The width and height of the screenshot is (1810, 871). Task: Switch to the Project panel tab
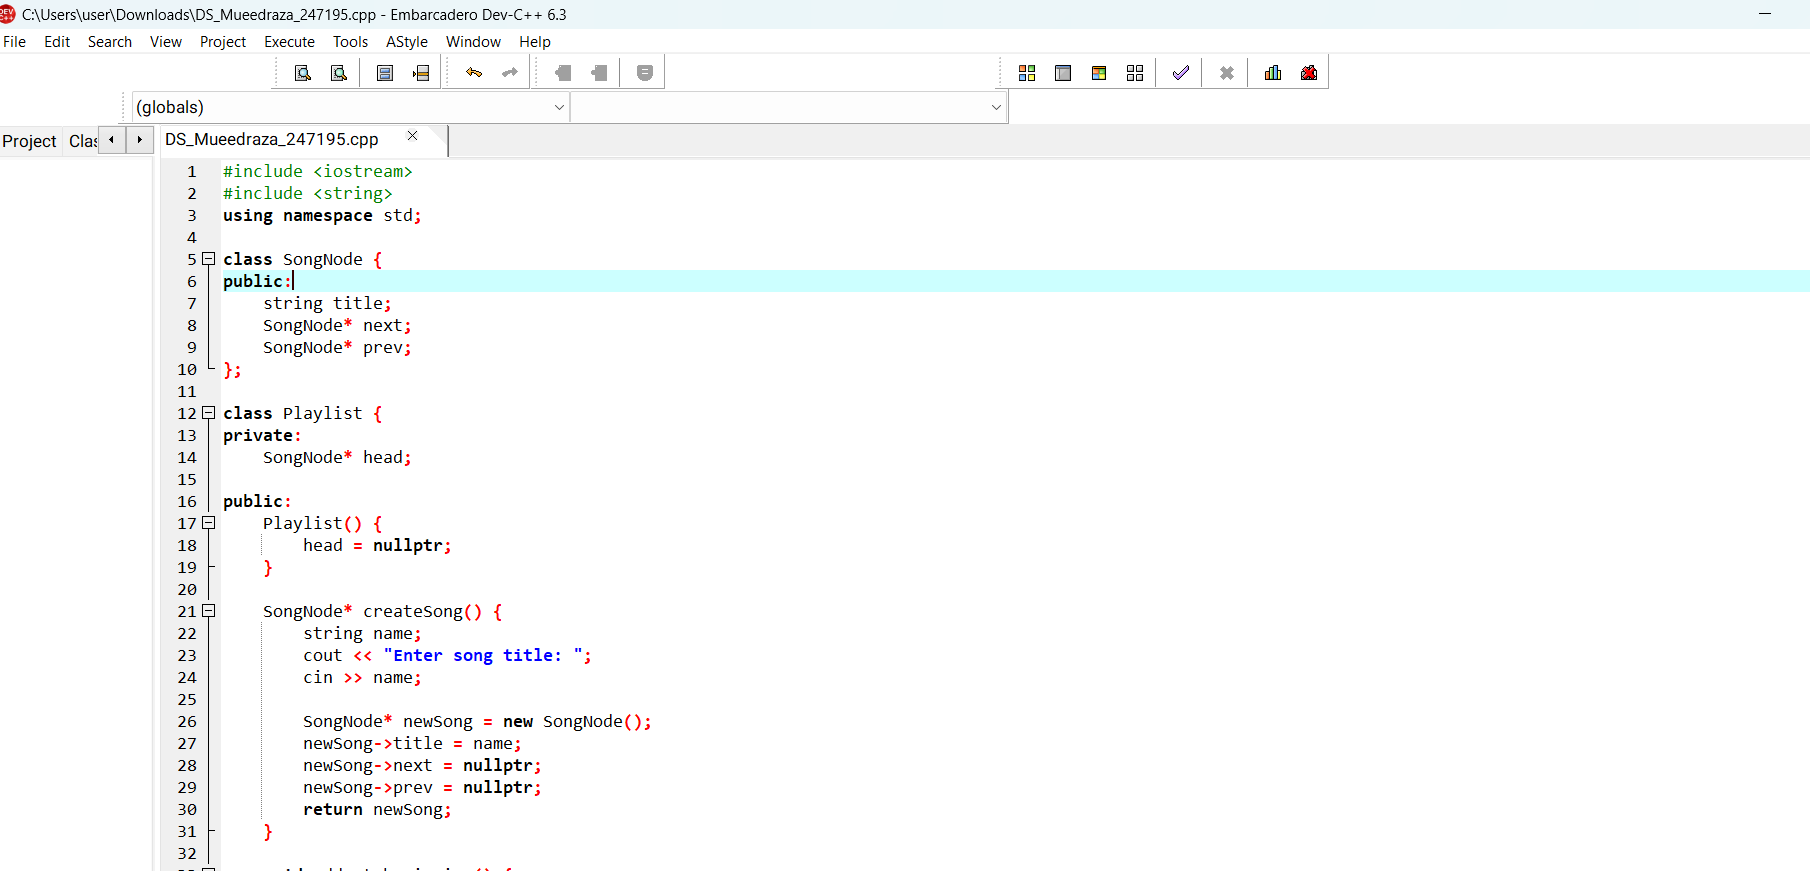(x=29, y=141)
